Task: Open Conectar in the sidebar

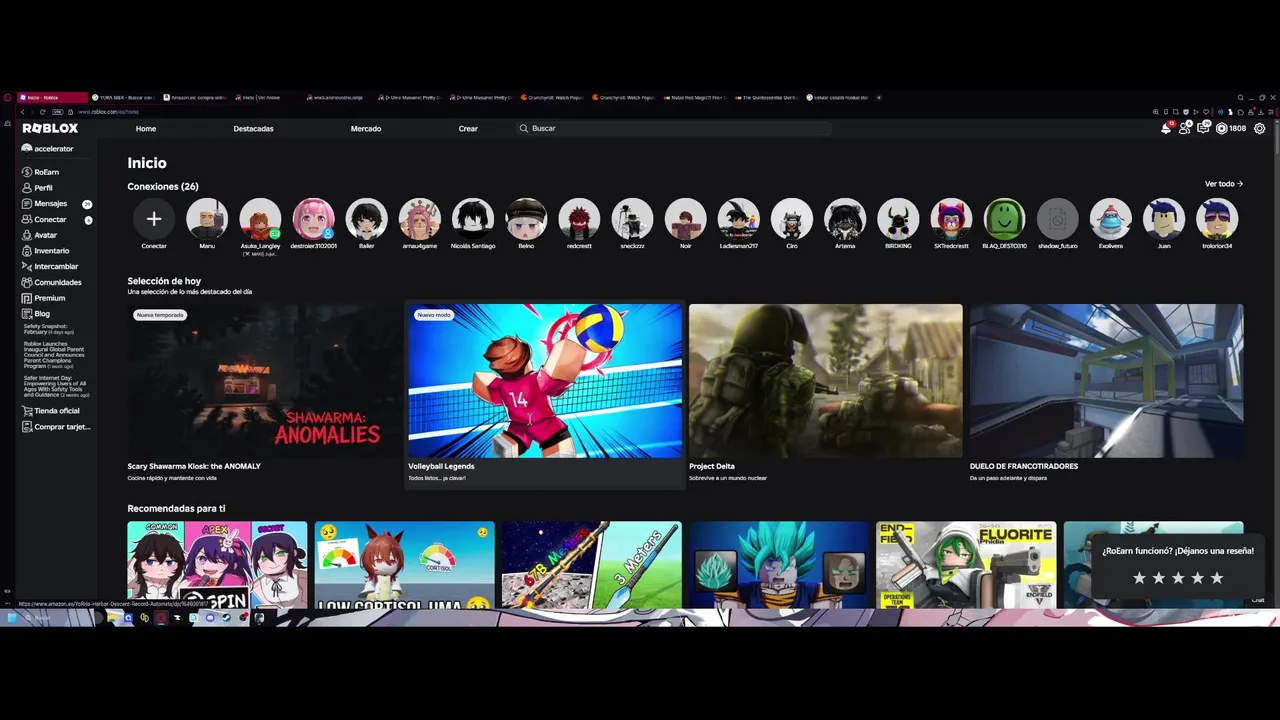Action: point(45,219)
